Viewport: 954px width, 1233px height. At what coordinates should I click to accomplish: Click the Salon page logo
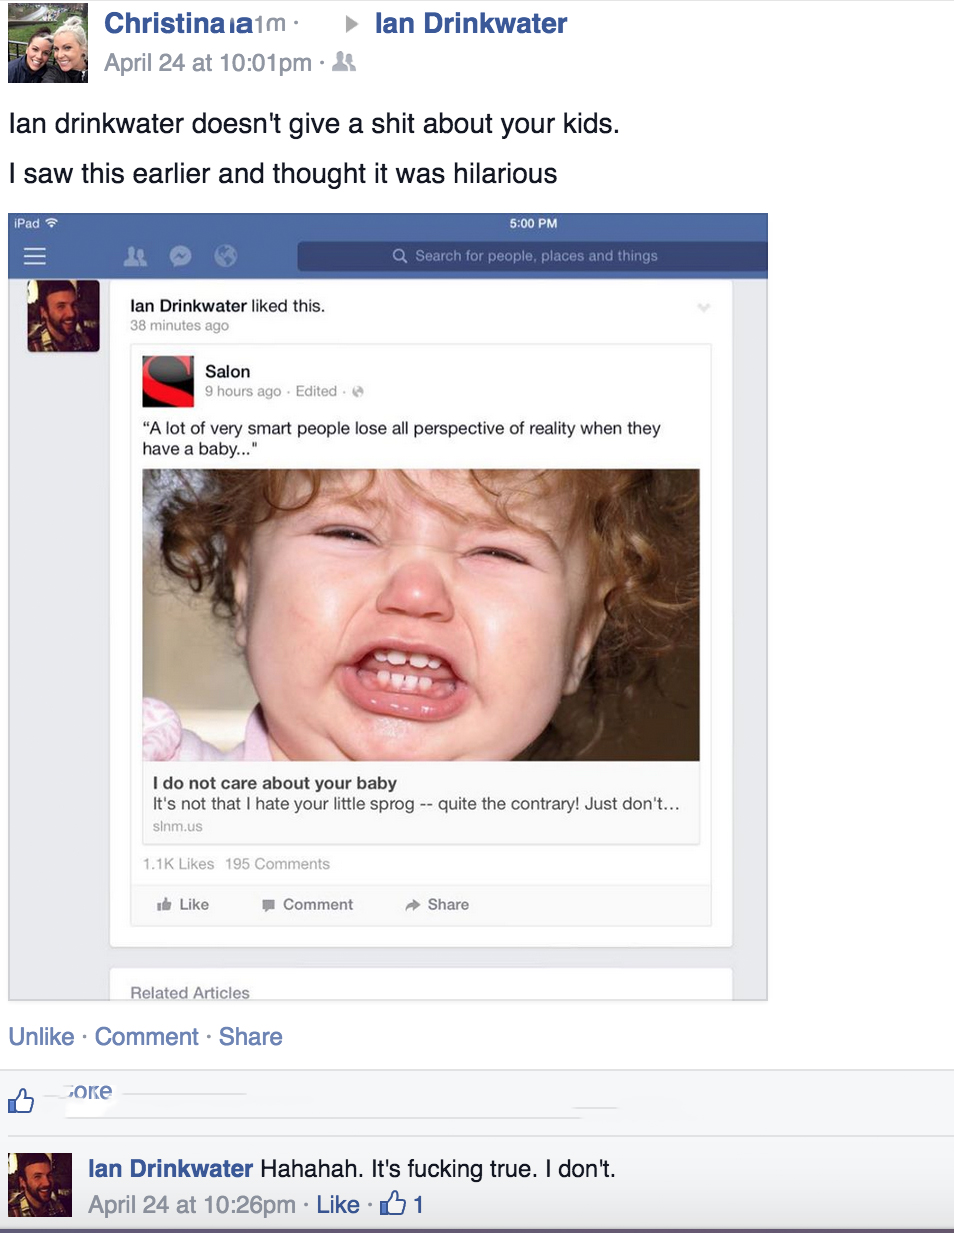pyautogui.click(x=168, y=381)
